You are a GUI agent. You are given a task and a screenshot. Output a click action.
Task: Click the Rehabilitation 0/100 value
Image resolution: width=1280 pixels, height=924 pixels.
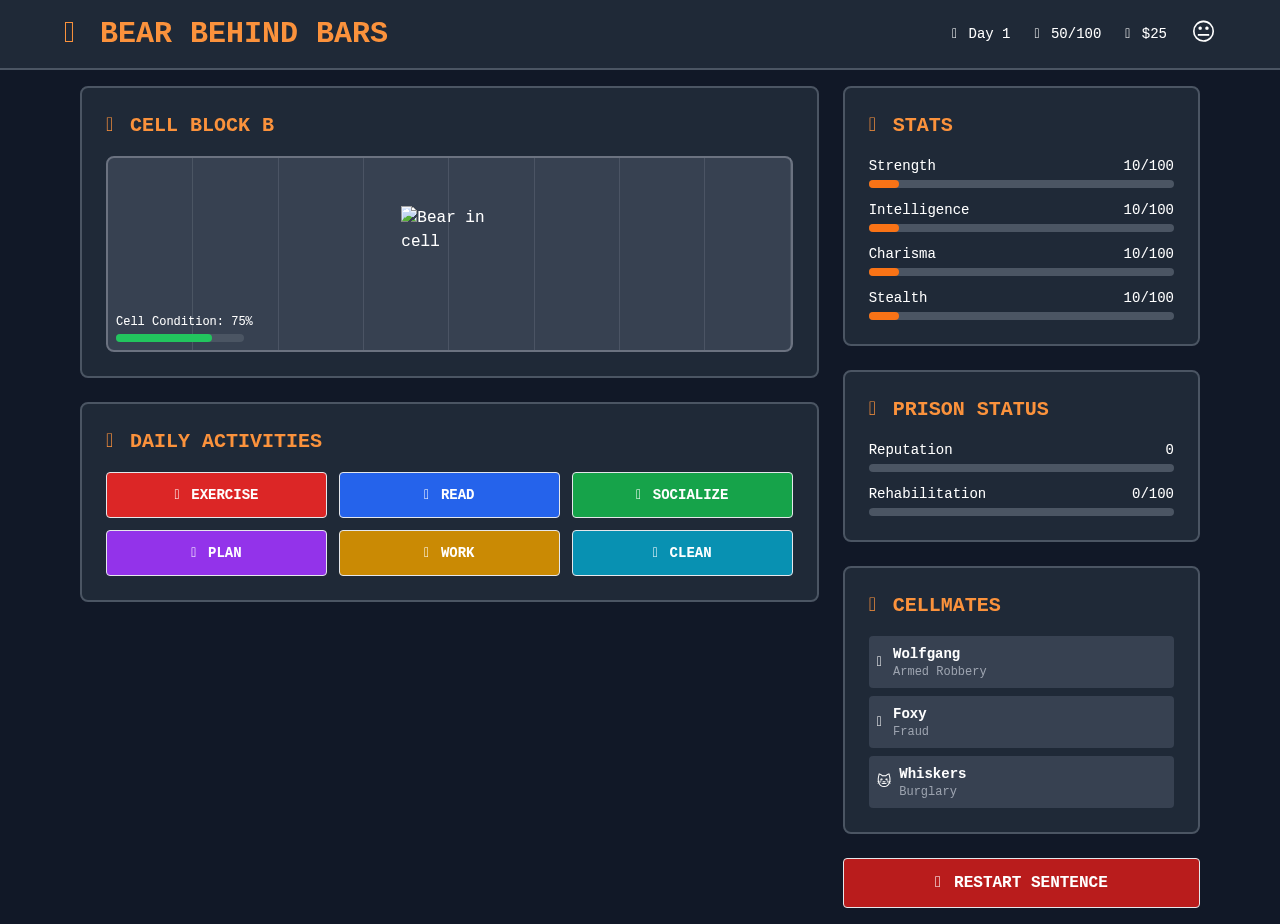pos(1152,494)
